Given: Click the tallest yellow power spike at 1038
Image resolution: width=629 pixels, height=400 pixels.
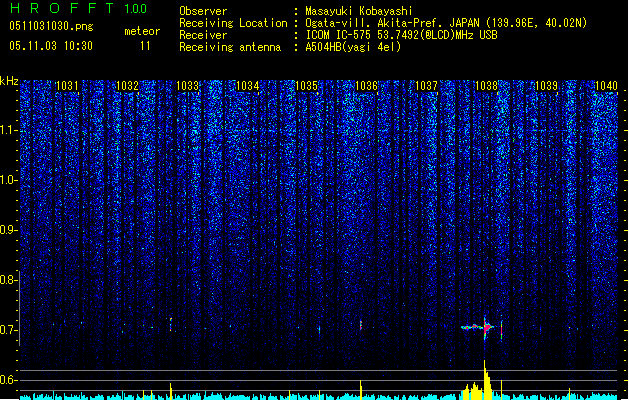Looking at the screenshot, I should tap(486, 380).
